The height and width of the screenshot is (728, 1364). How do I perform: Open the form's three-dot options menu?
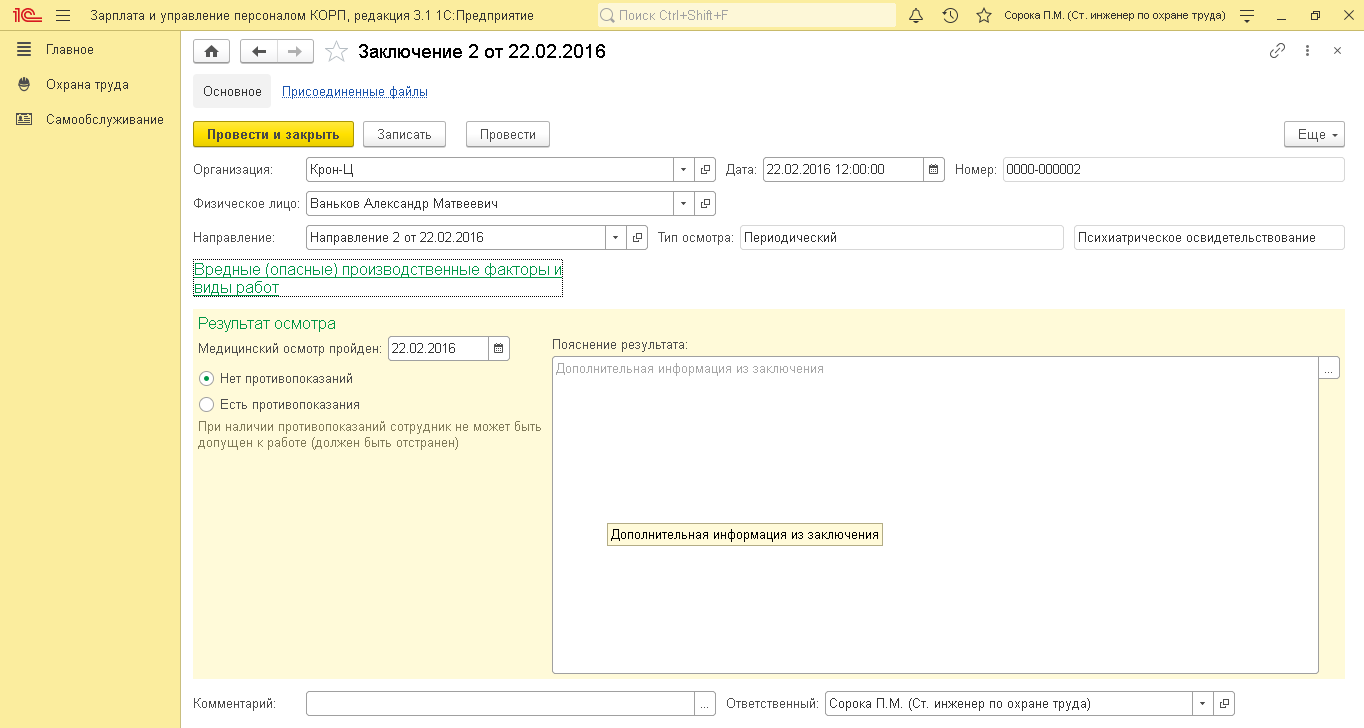tap(1307, 51)
